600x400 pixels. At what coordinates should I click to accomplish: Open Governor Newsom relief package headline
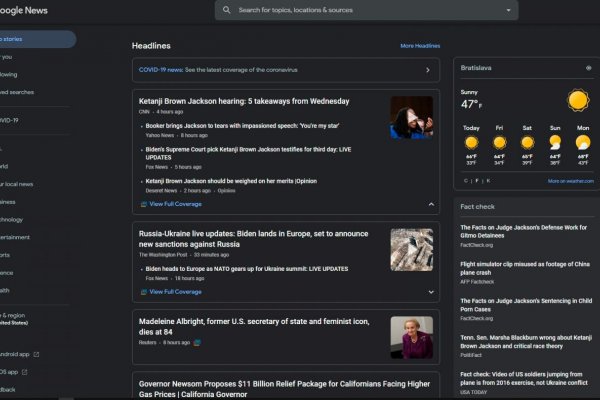[284, 389]
